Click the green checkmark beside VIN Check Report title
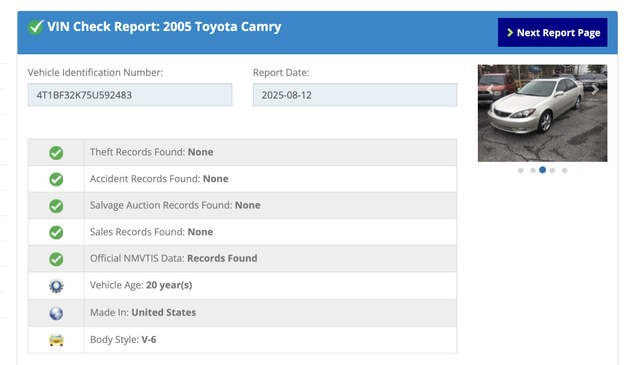641x365 pixels. [36, 27]
